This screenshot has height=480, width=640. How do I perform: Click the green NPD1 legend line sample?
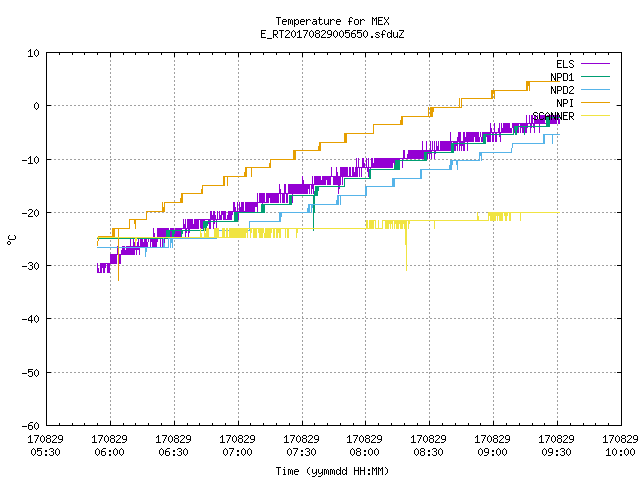[x=596, y=77]
